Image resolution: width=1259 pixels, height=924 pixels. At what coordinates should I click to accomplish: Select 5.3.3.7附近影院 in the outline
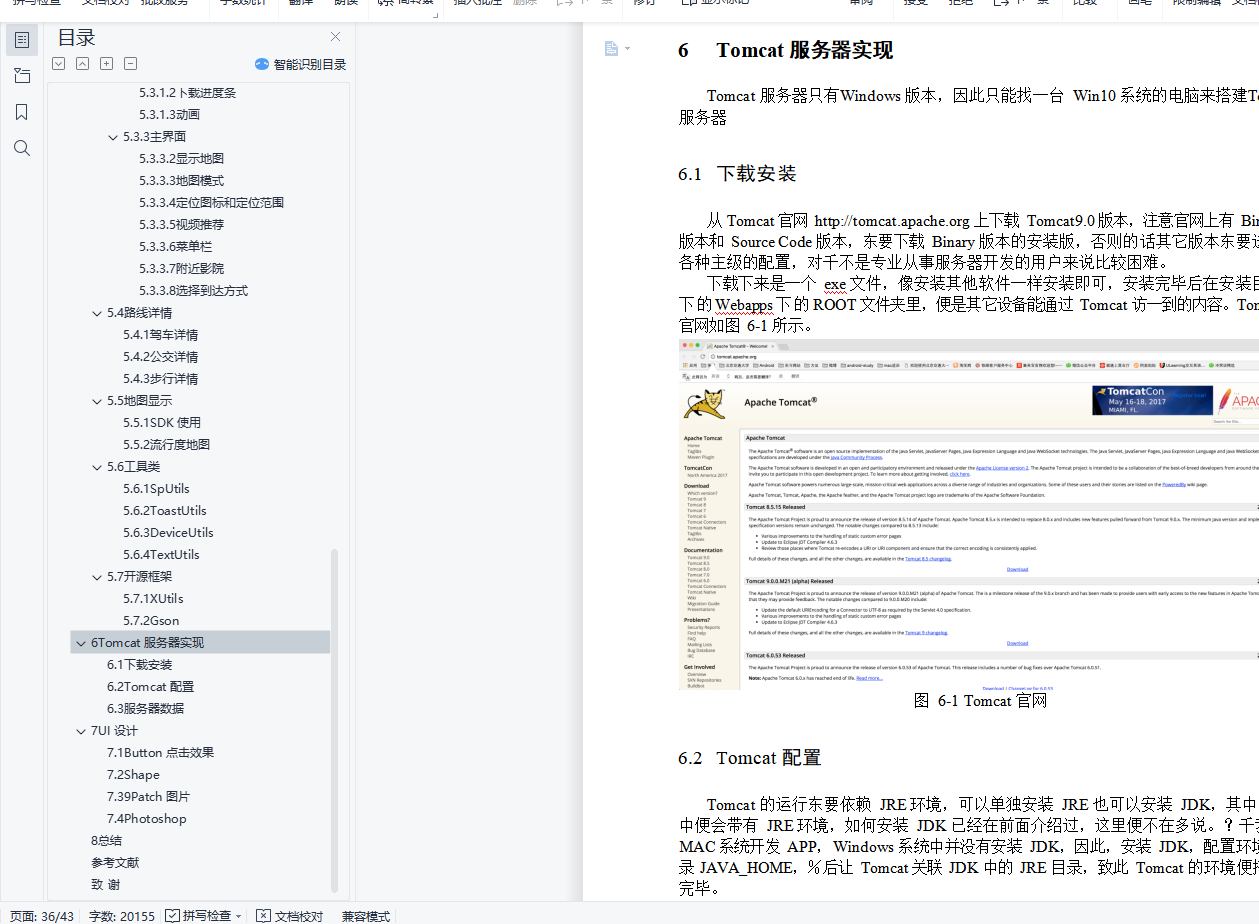(181, 269)
